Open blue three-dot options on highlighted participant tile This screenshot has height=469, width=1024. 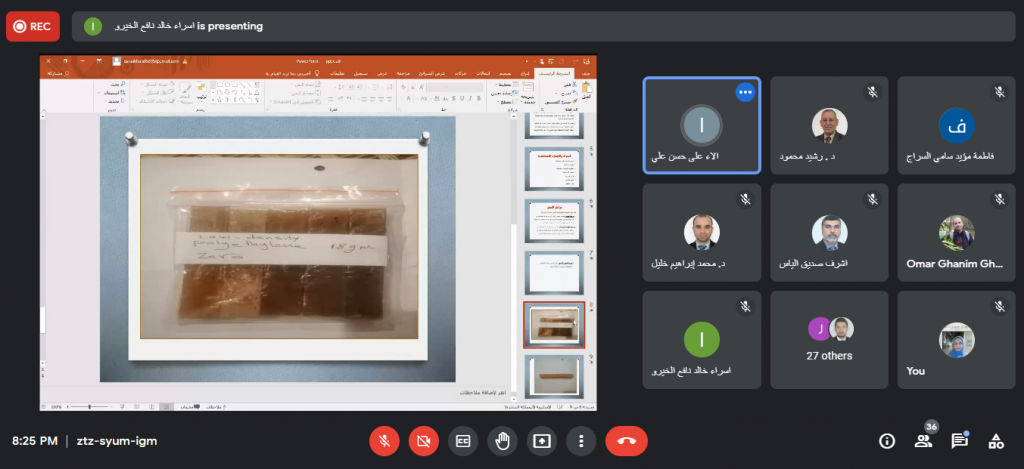pyautogui.click(x=744, y=92)
